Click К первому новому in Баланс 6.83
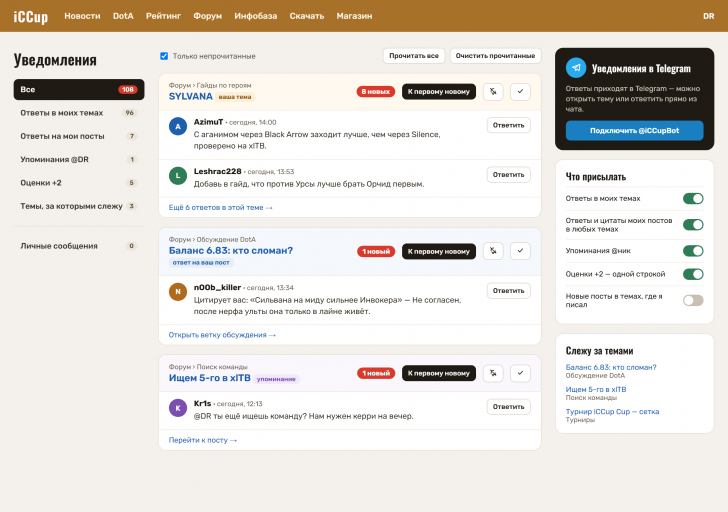Screen dimensions: 728x512 click(439, 251)
